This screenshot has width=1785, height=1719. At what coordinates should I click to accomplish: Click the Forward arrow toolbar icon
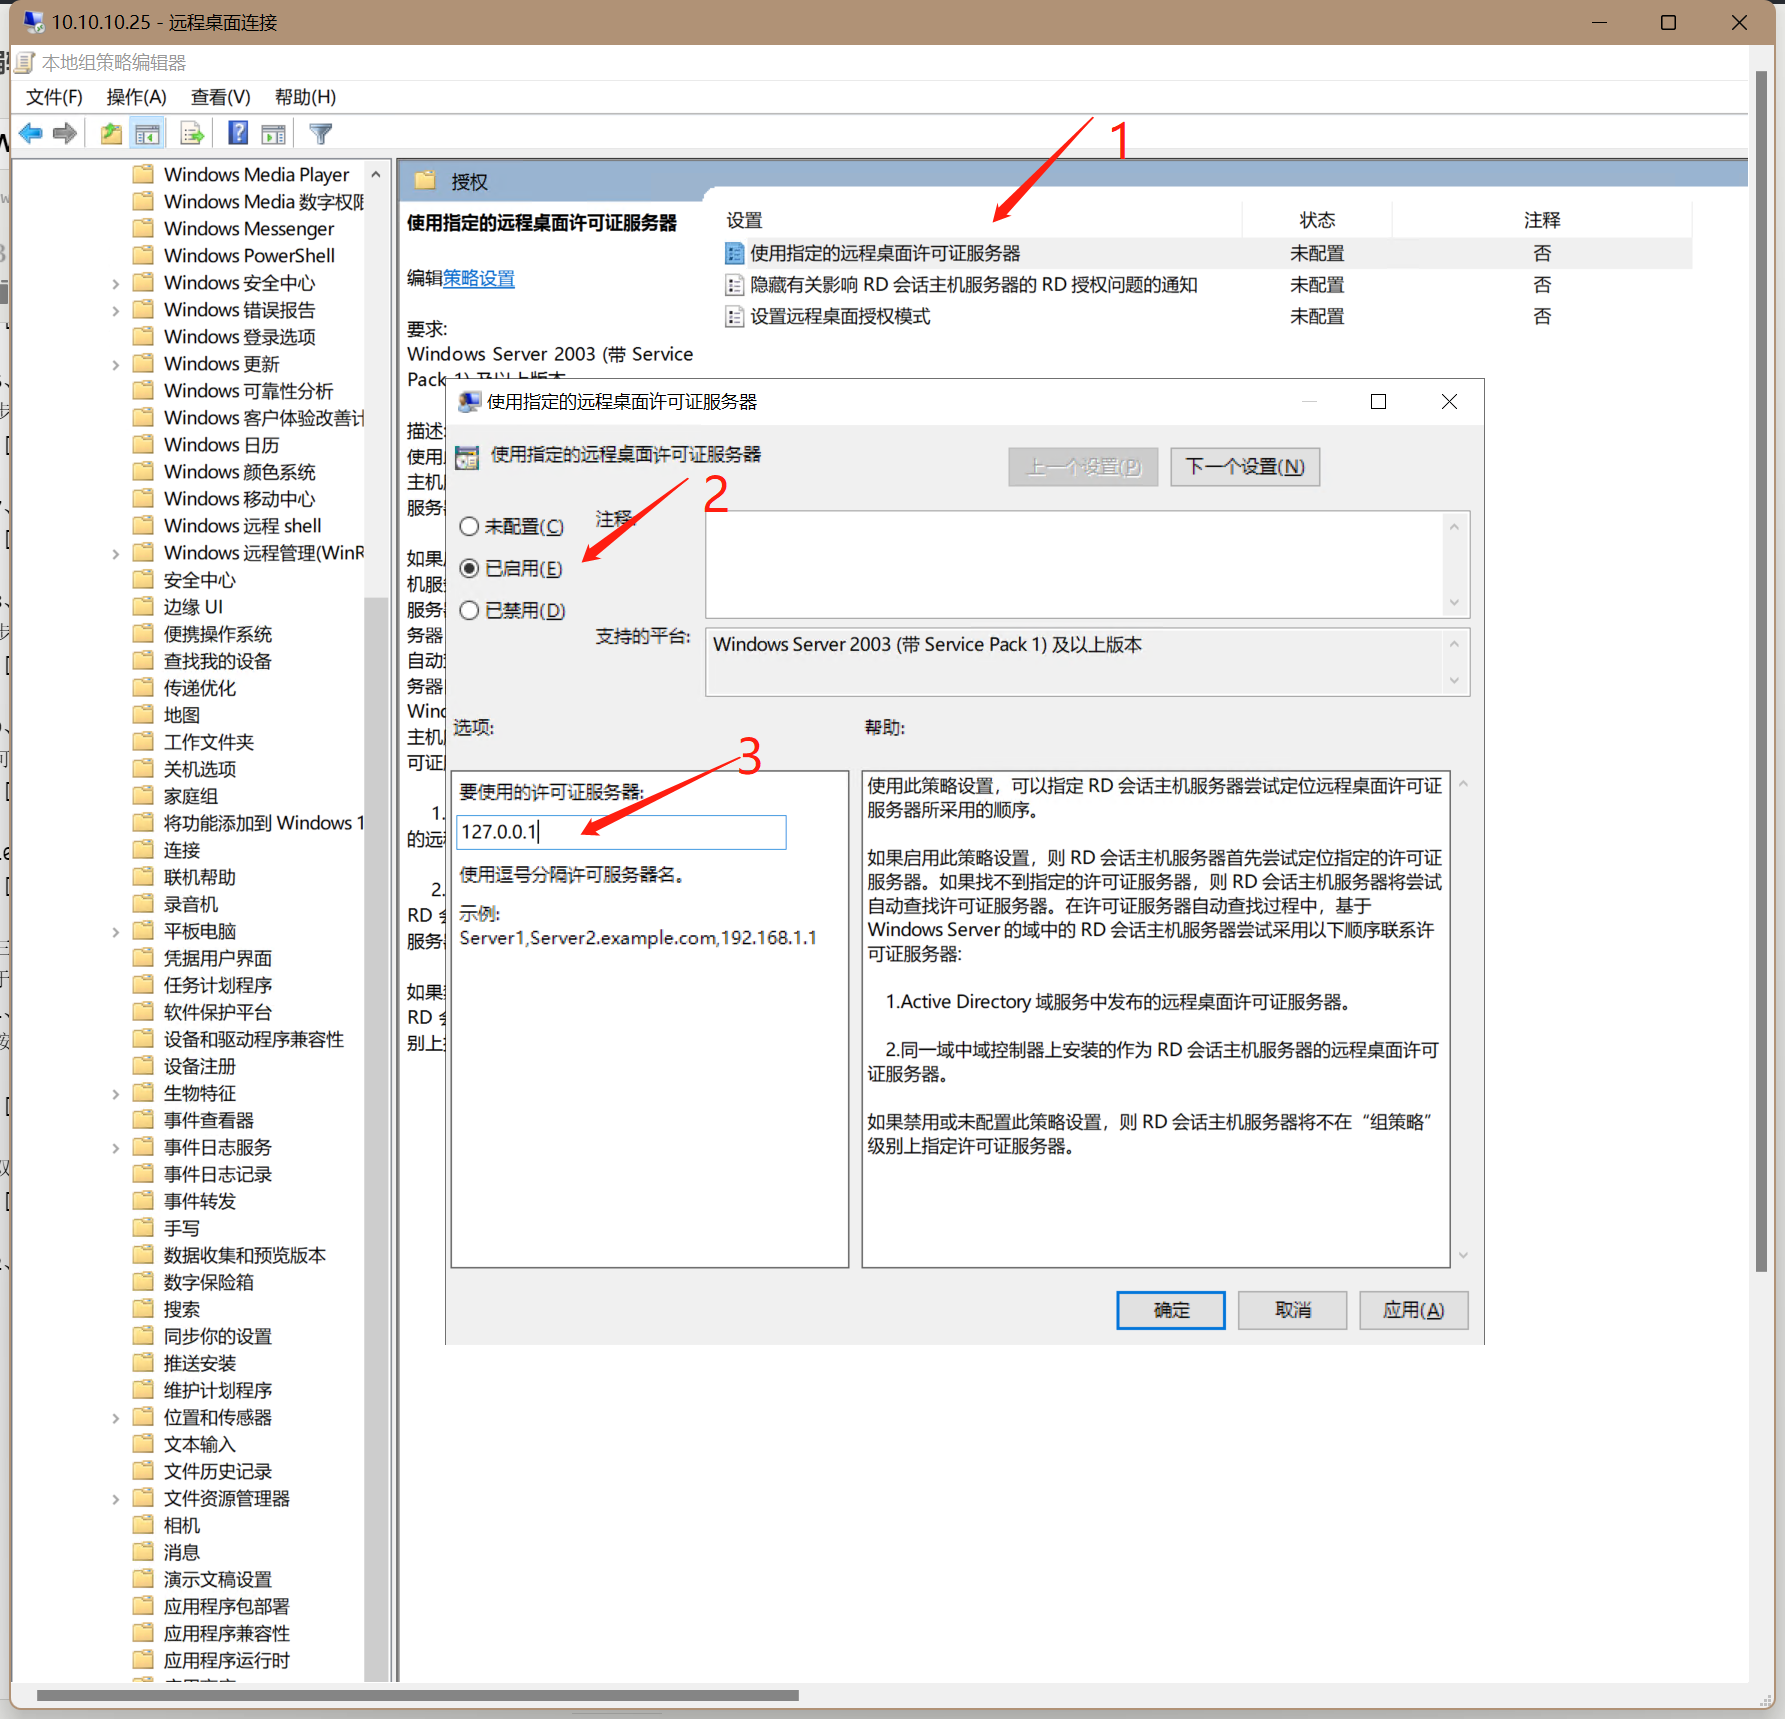(x=65, y=133)
